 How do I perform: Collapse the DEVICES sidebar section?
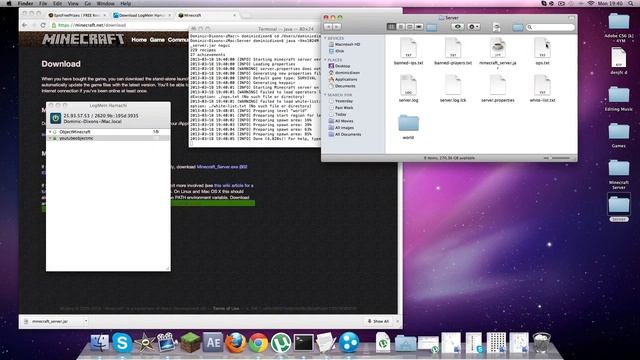coord(326,38)
